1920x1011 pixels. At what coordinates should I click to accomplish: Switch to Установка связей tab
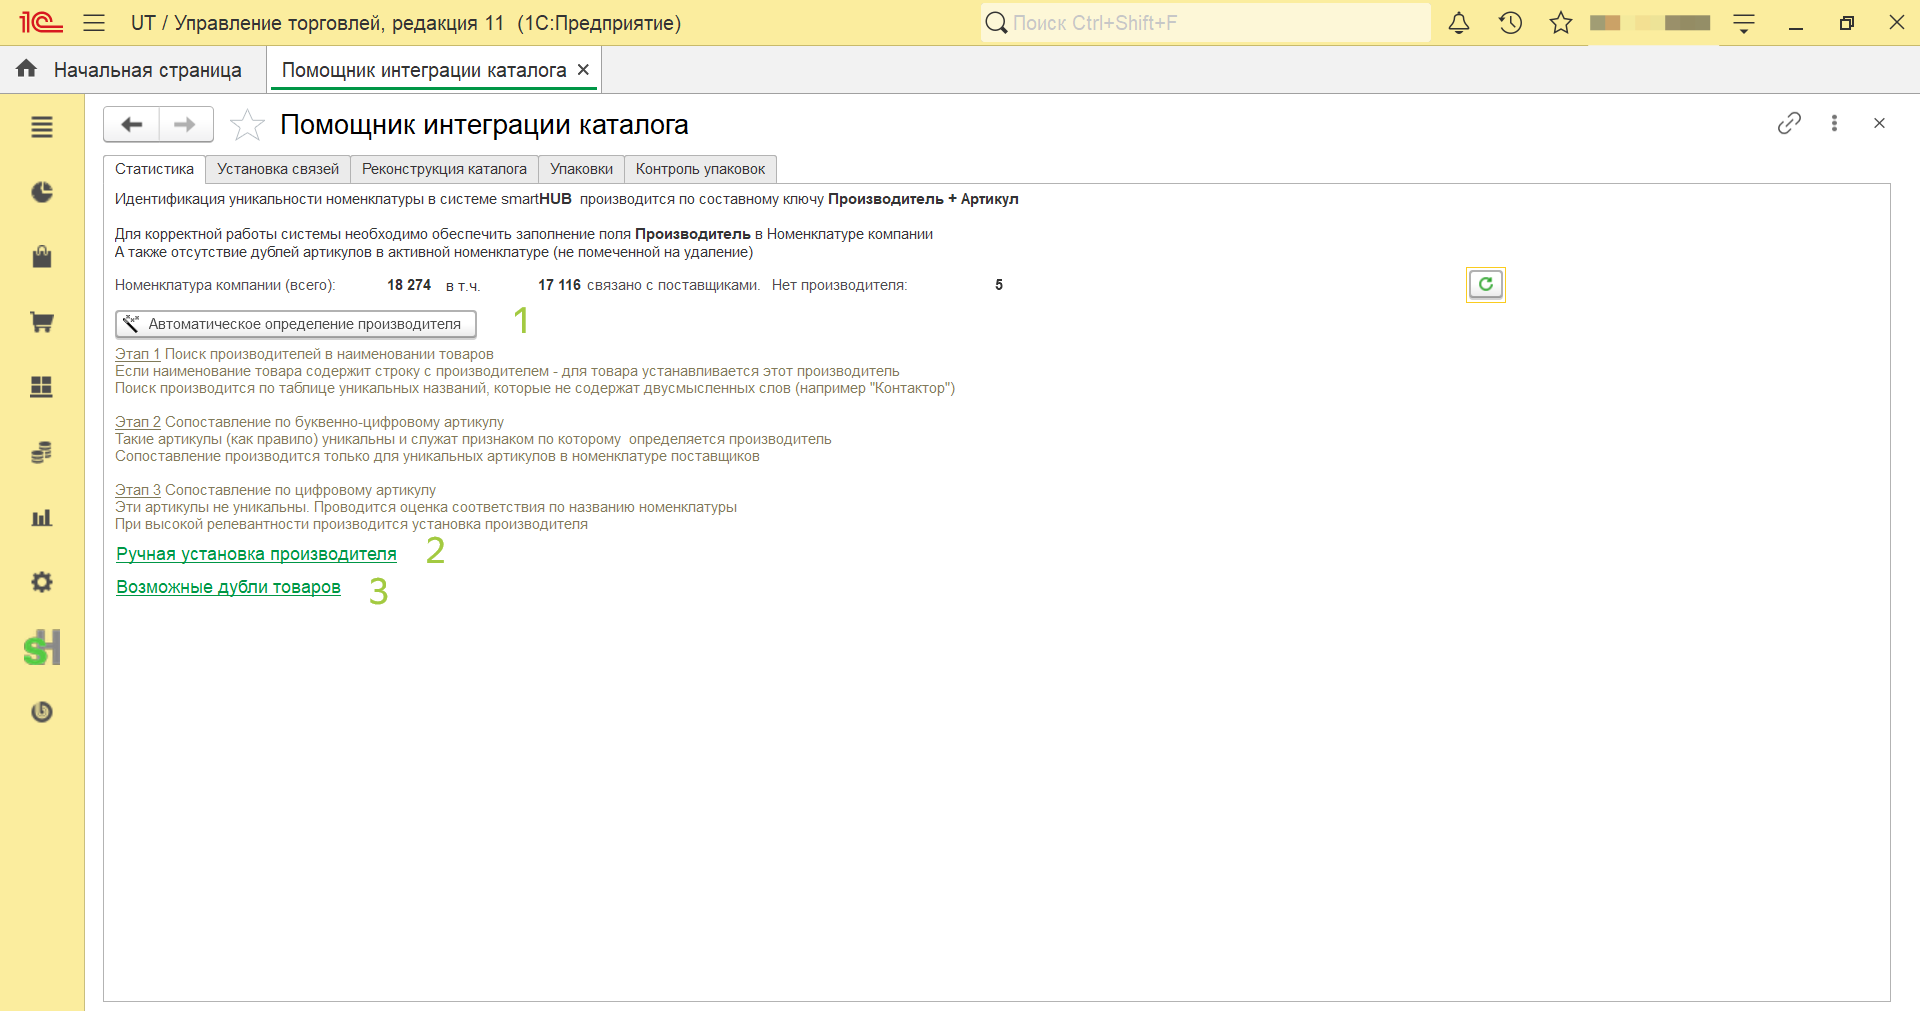pyautogui.click(x=278, y=169)
